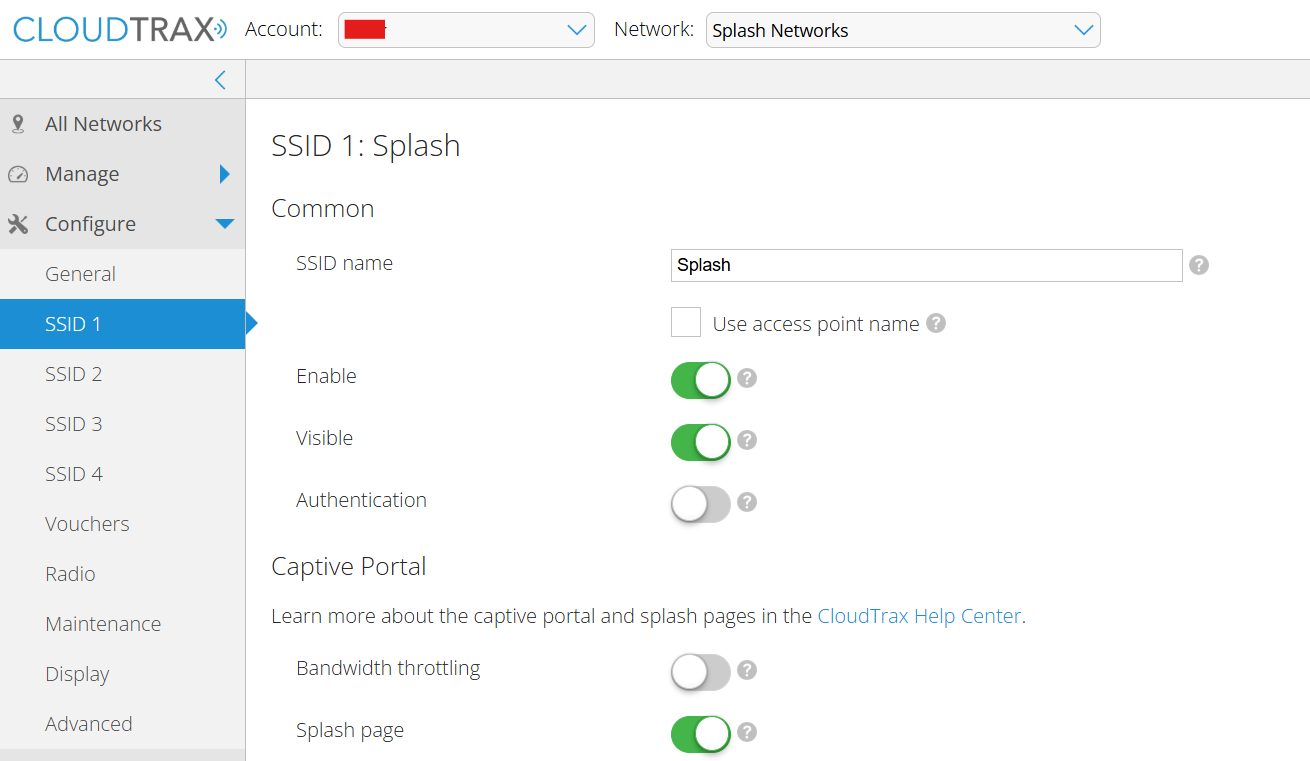1310x761 pixels.
Task: Open the Network dropdown showing Splash Networks
Action: click(902, 30)
